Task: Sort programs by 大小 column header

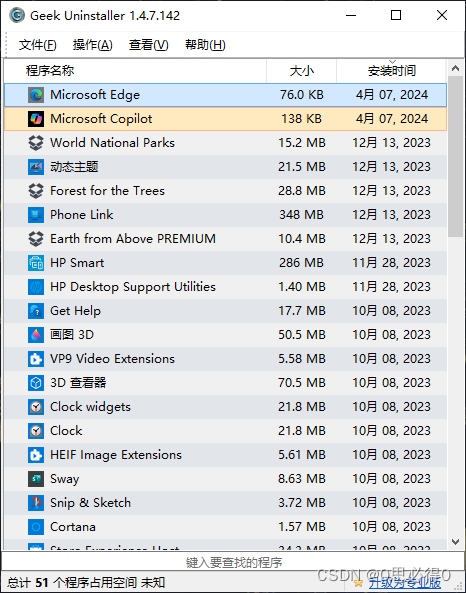Action: [301, 71]
